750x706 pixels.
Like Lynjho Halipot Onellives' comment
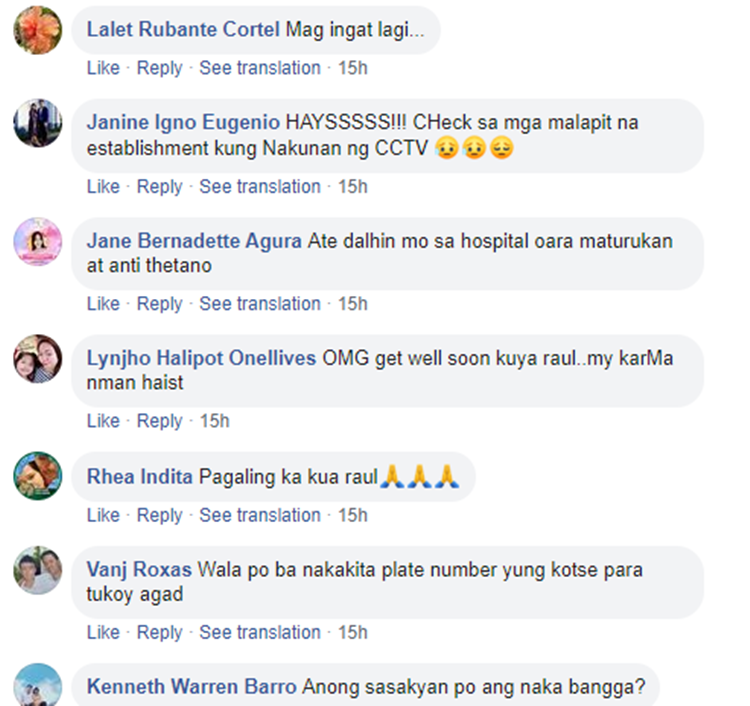click(x=103, y=421)
